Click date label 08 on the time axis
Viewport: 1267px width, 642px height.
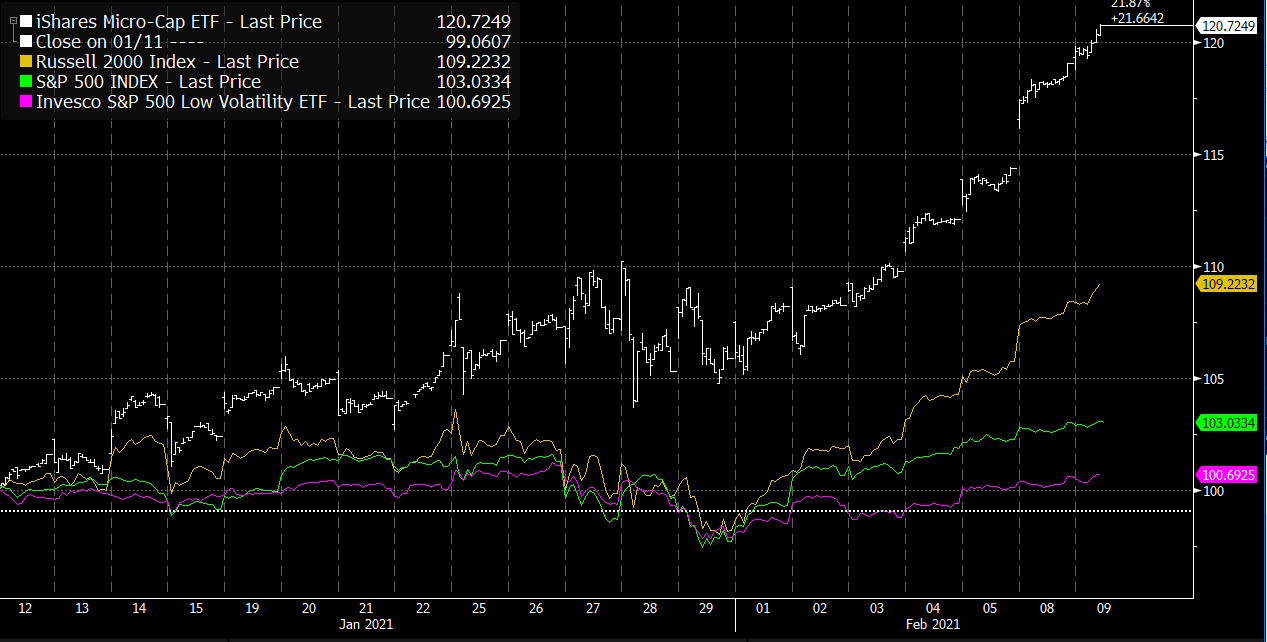1046,607
